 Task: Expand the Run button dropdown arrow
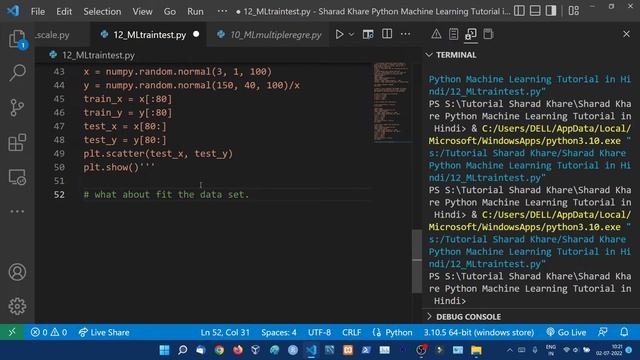[x=351, y=35]
